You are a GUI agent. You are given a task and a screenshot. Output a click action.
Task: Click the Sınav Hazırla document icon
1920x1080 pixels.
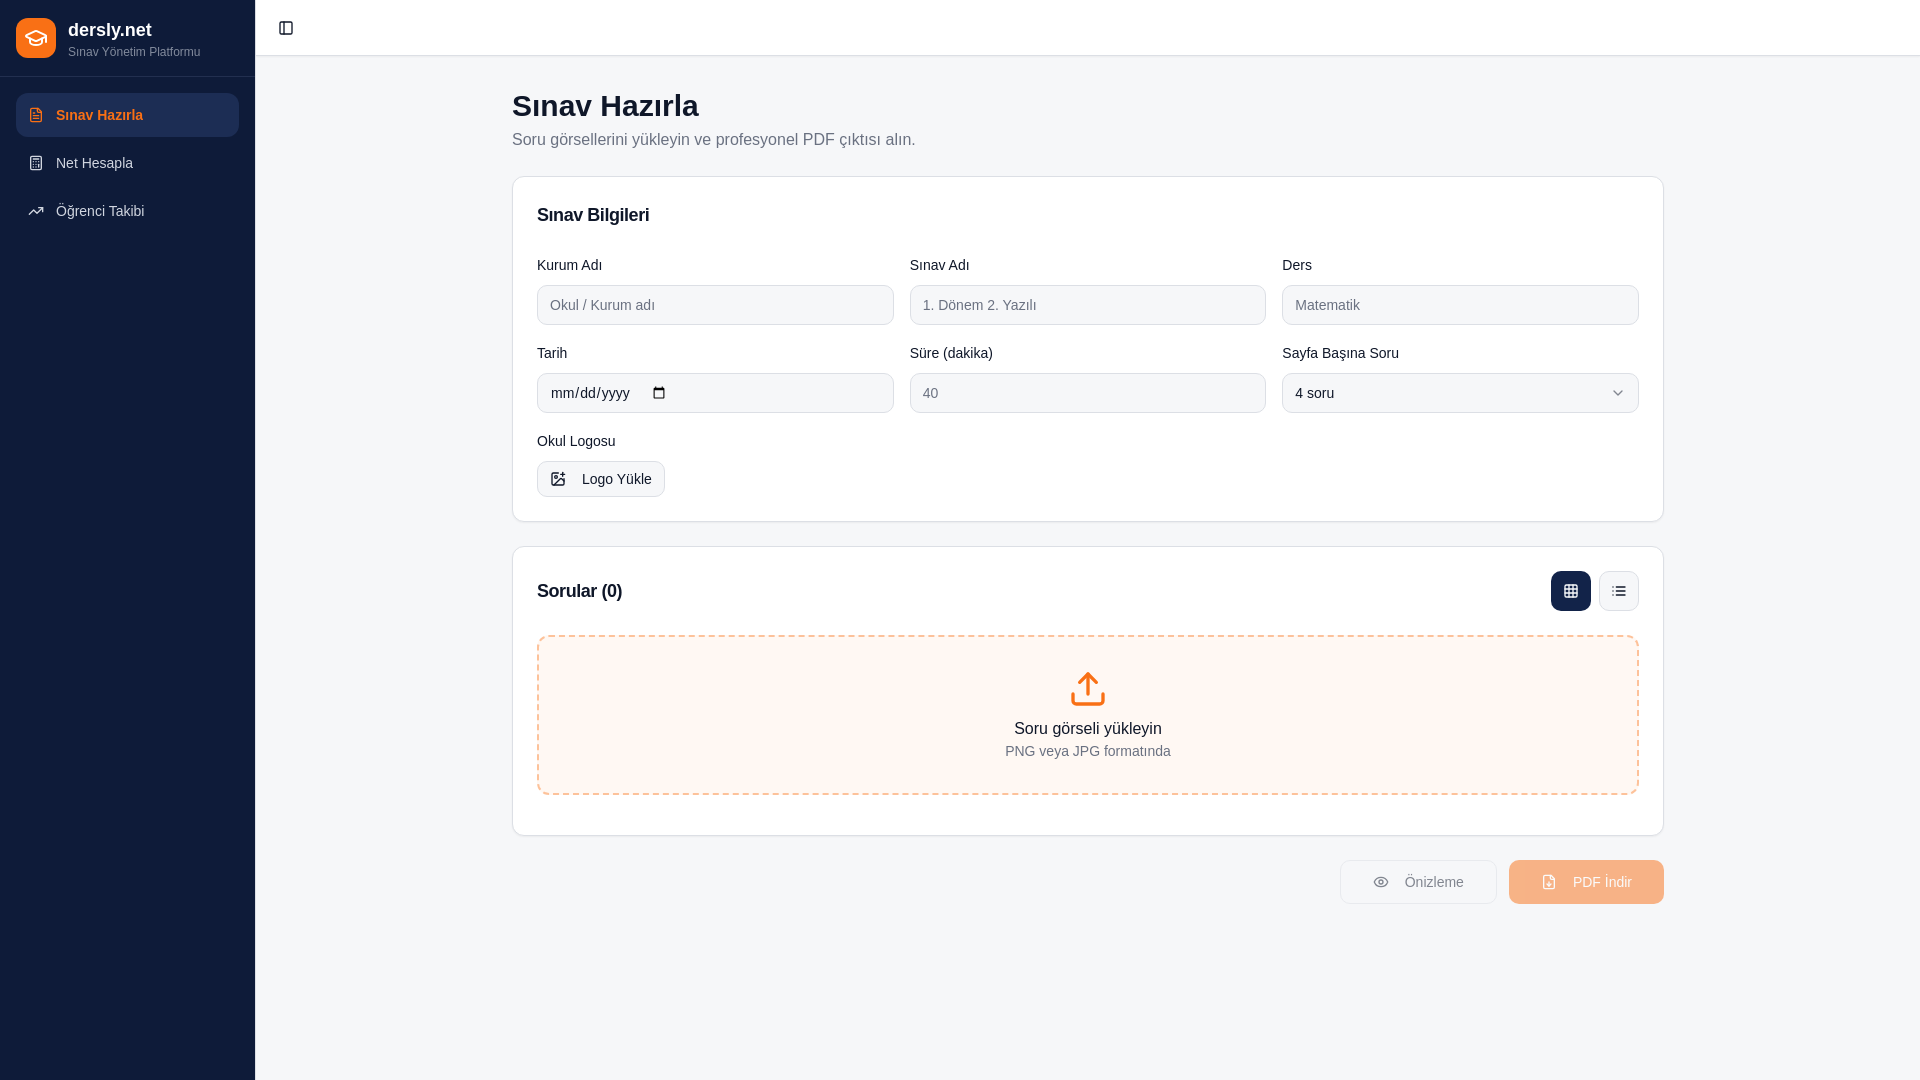click(x=36, y=115)
